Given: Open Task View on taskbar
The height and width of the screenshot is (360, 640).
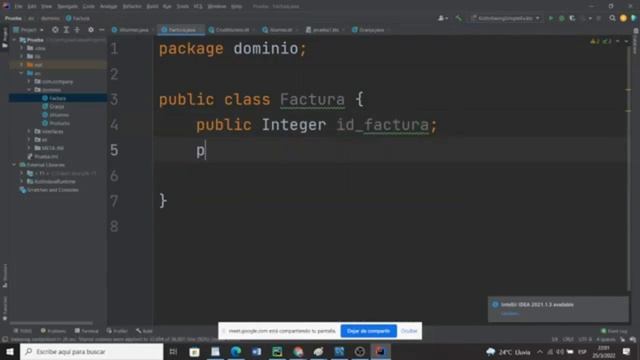Looking at the screenshot, I should pos(173,351).
